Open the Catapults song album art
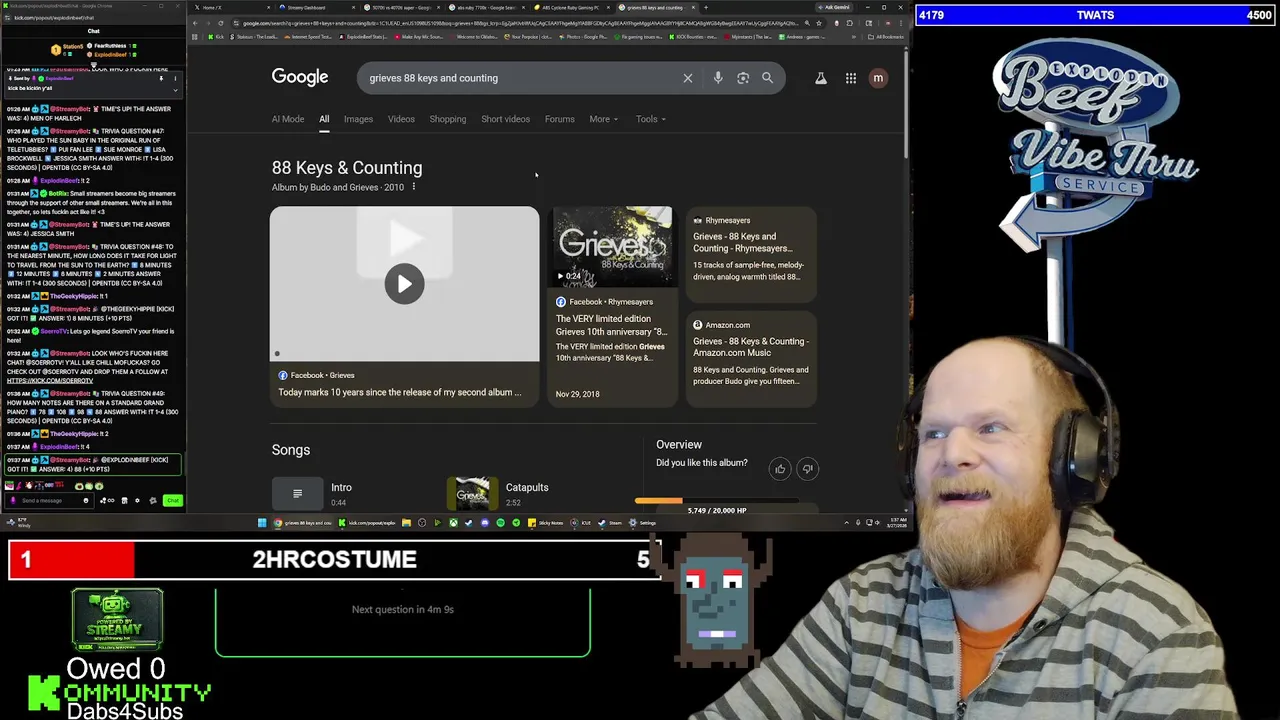 click(x=472, y=493)
